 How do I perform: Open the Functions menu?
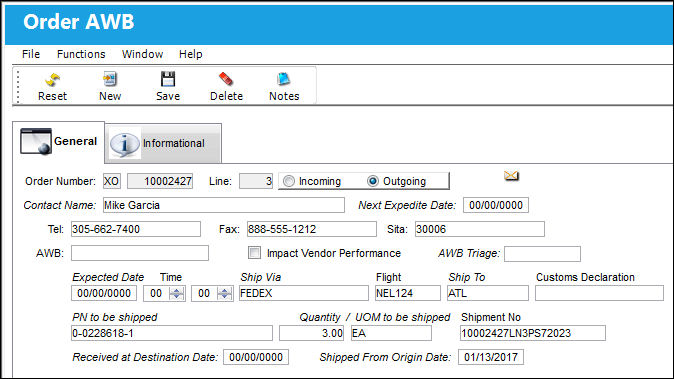tap(81, 54)
